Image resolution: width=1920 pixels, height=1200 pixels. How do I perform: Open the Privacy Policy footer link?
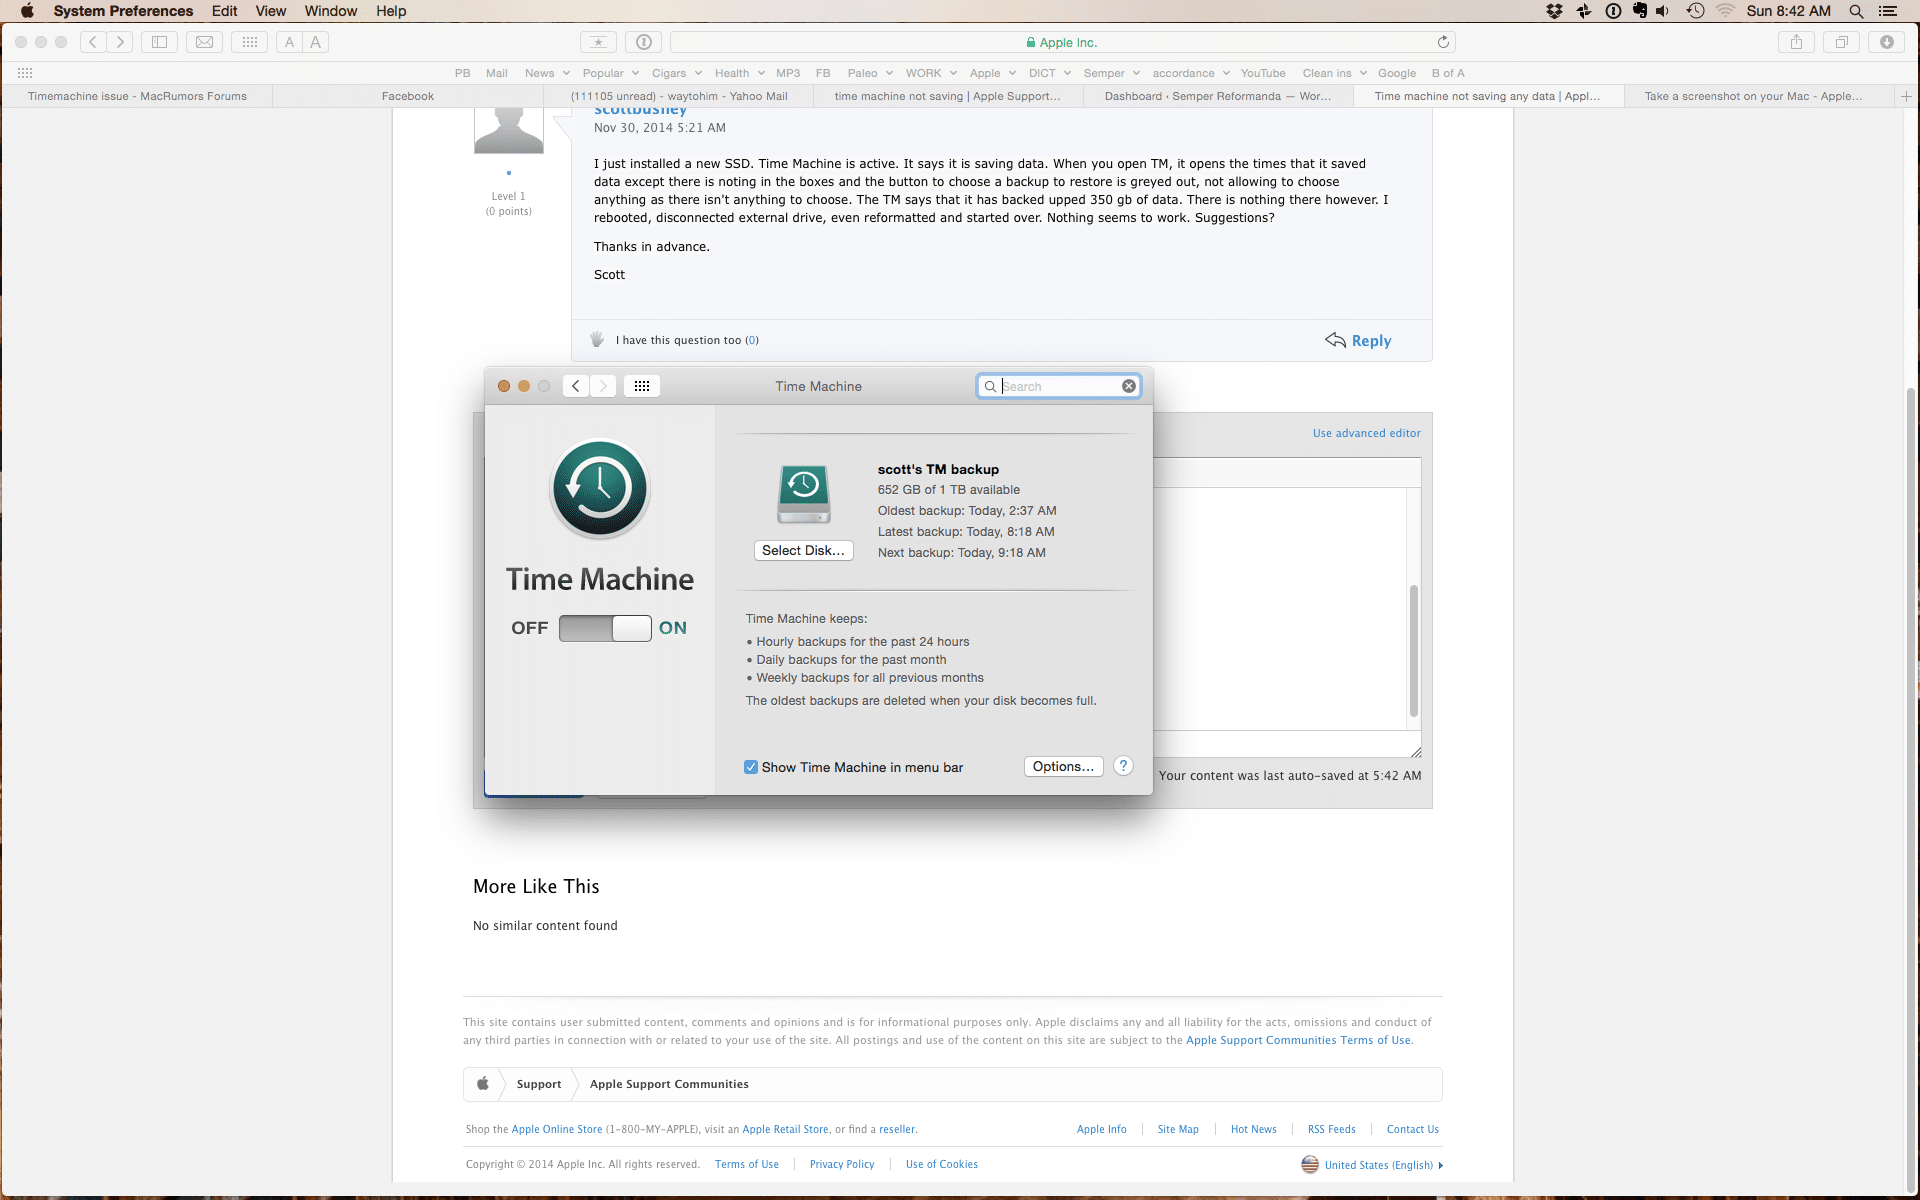coord(842,1164)
